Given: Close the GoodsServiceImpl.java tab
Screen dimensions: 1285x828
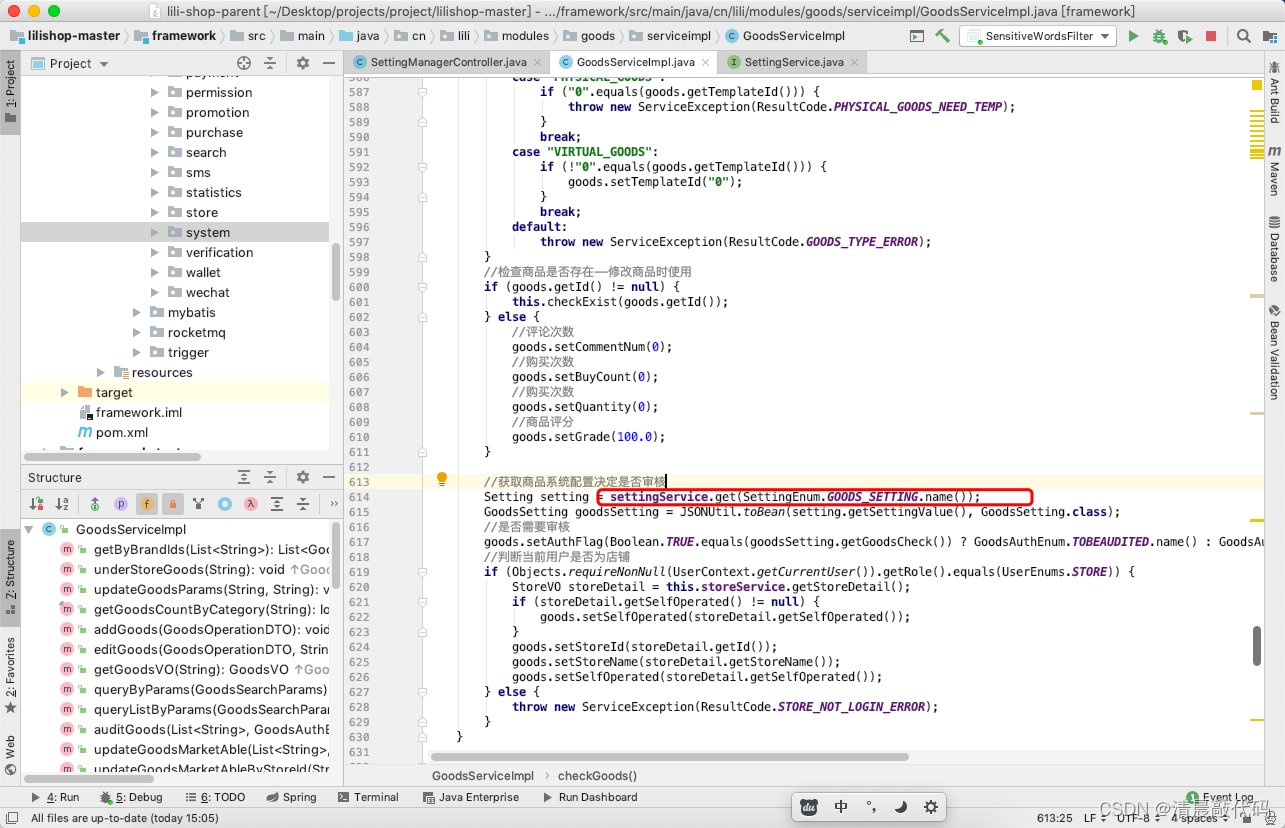Looking at the screenshot, I should click(705, 62).
